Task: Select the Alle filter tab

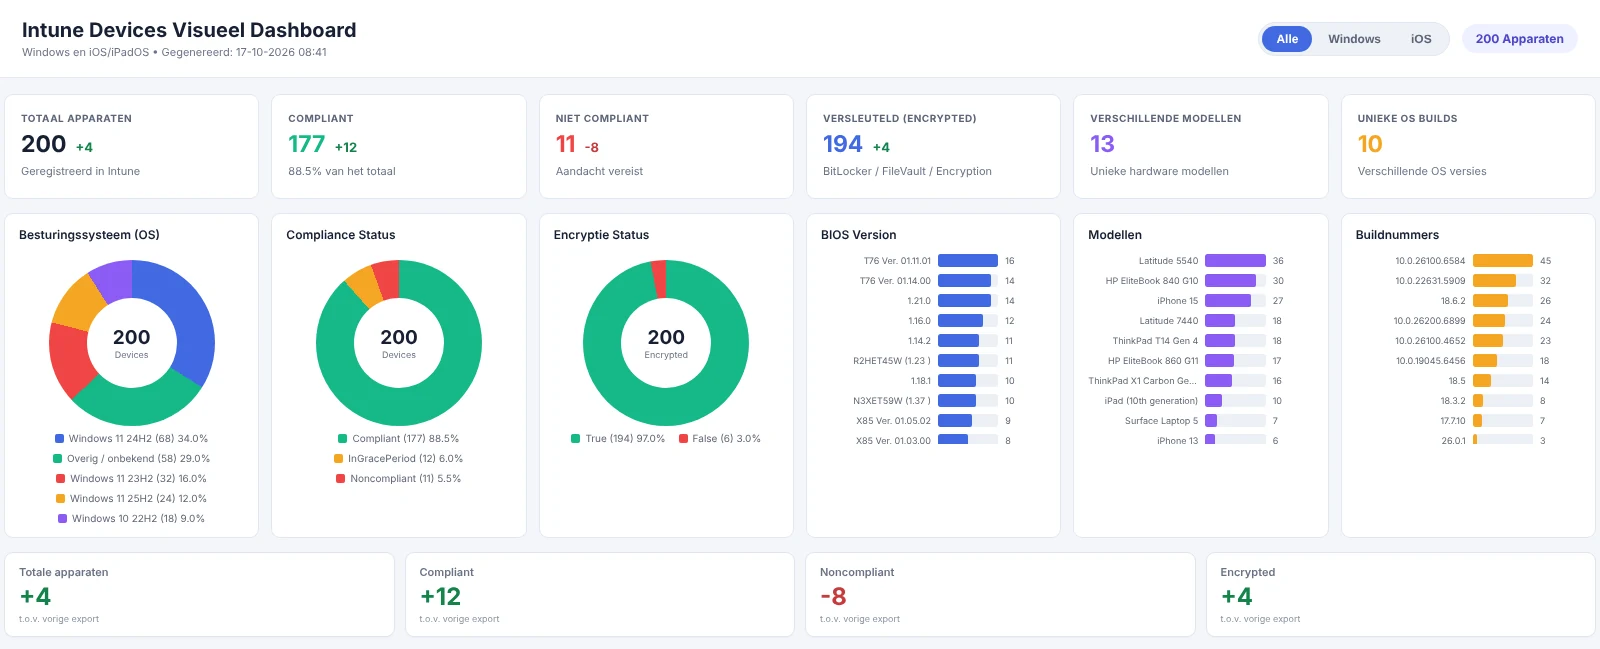Action: [x=1287, y=39]
